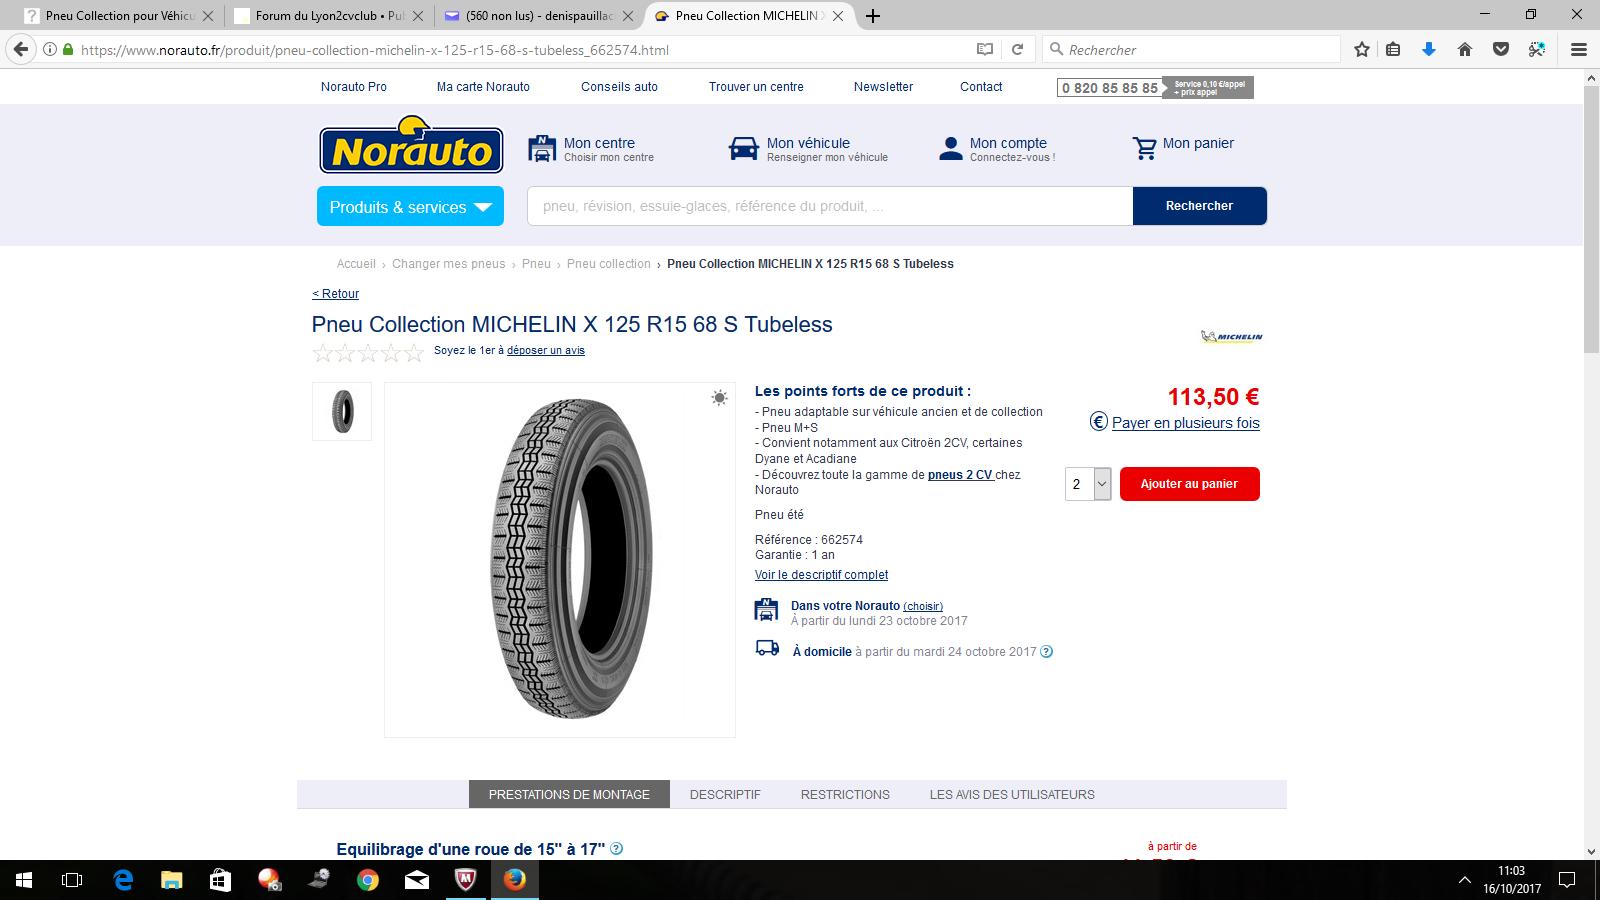Expand the Produits & services menu
Viewport: 1600px width, 900px height.
410,206
